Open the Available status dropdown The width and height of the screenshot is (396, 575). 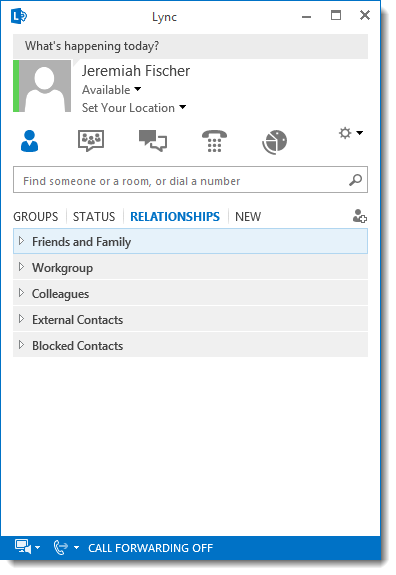(111, 90)
